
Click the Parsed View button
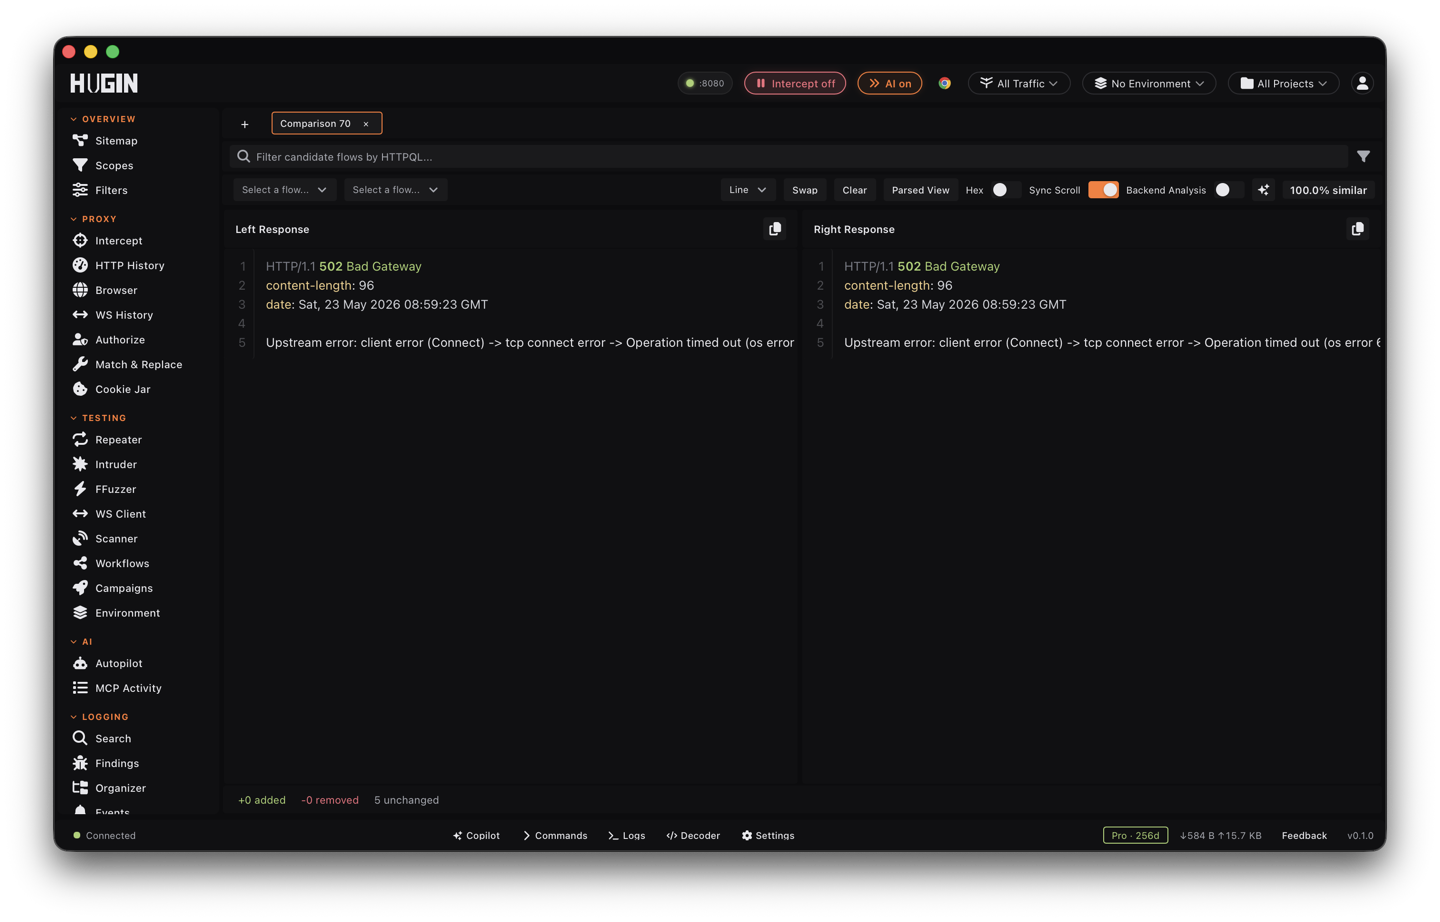920,190
